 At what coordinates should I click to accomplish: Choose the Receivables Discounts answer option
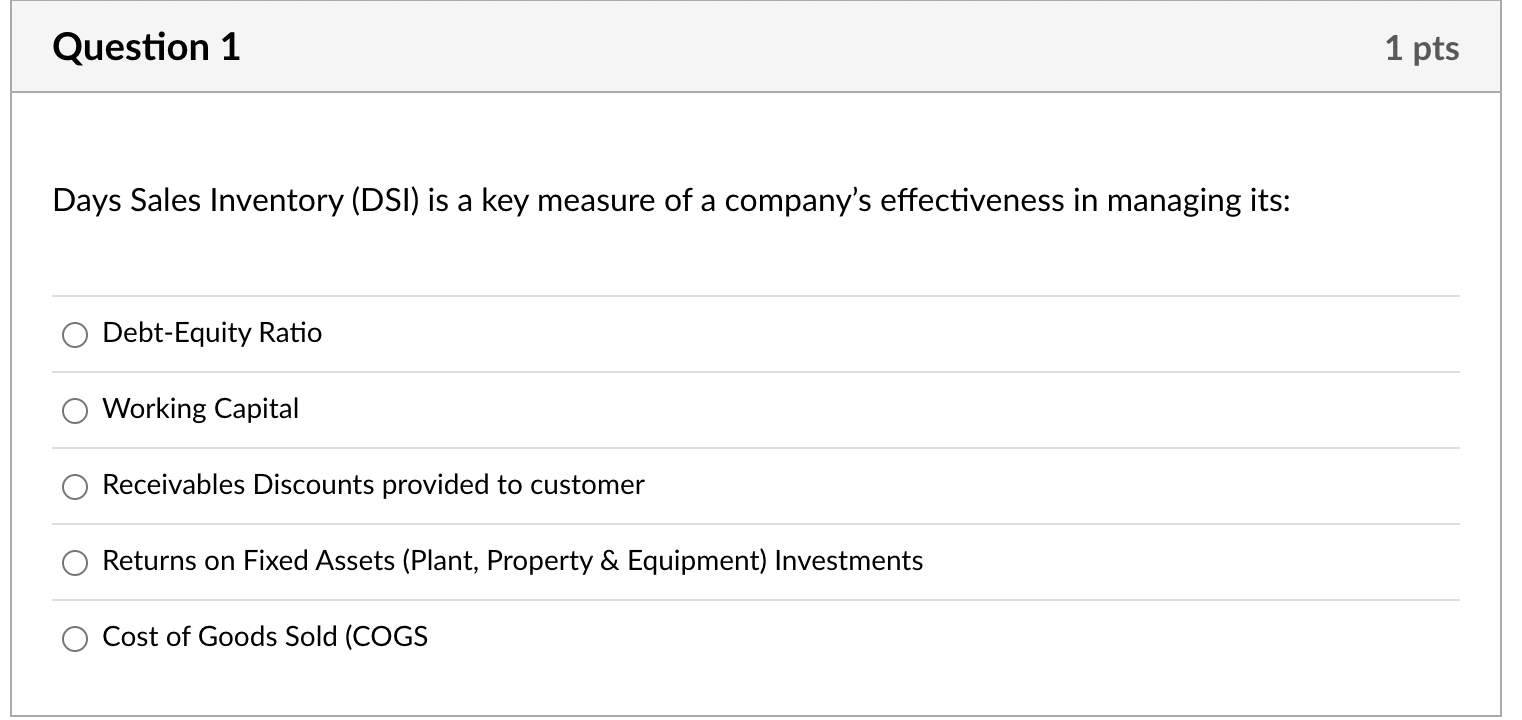tap(75, 487)
